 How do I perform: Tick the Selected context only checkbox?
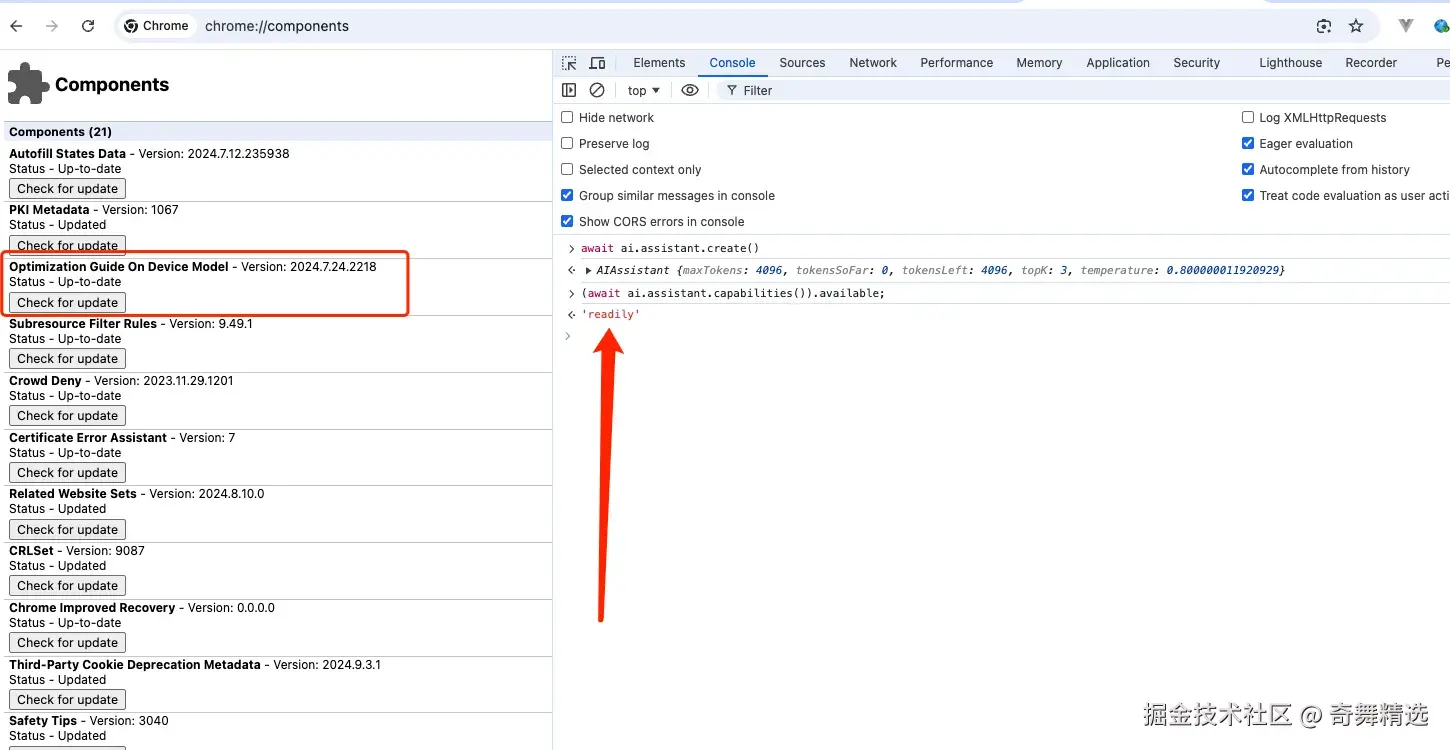(567, 169)
